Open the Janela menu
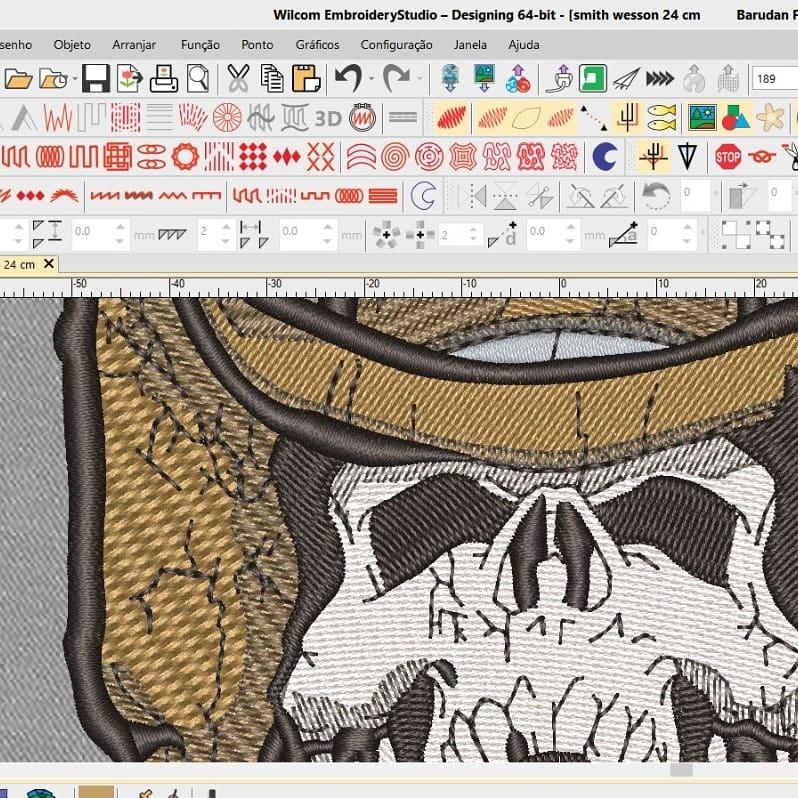Viewport: 798px width, 798px height. [470, 45]
